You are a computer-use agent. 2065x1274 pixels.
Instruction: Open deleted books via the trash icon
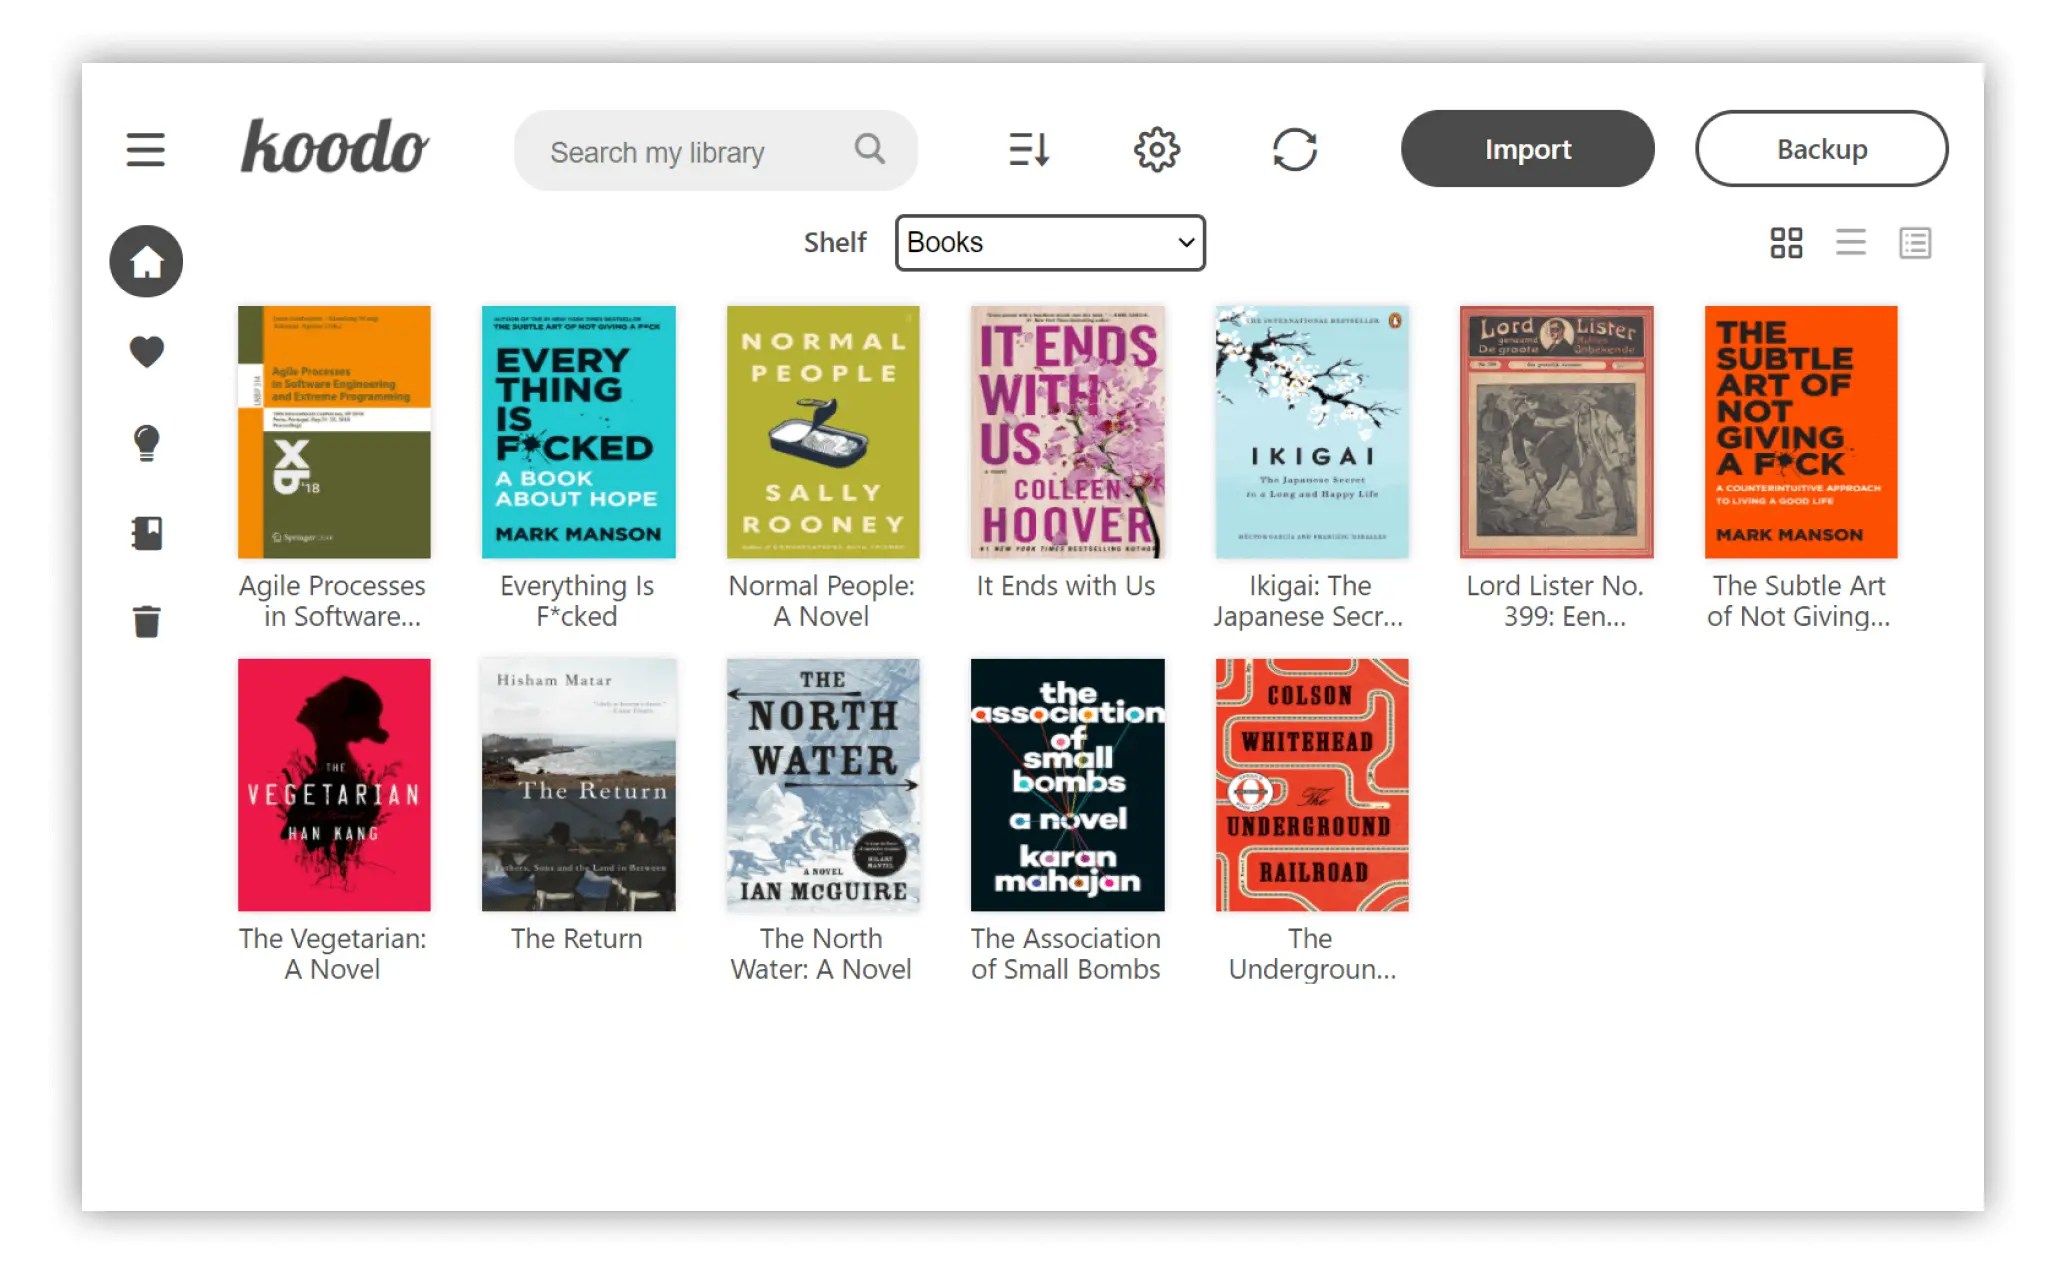pyautogui.click(x=145, y=621)
